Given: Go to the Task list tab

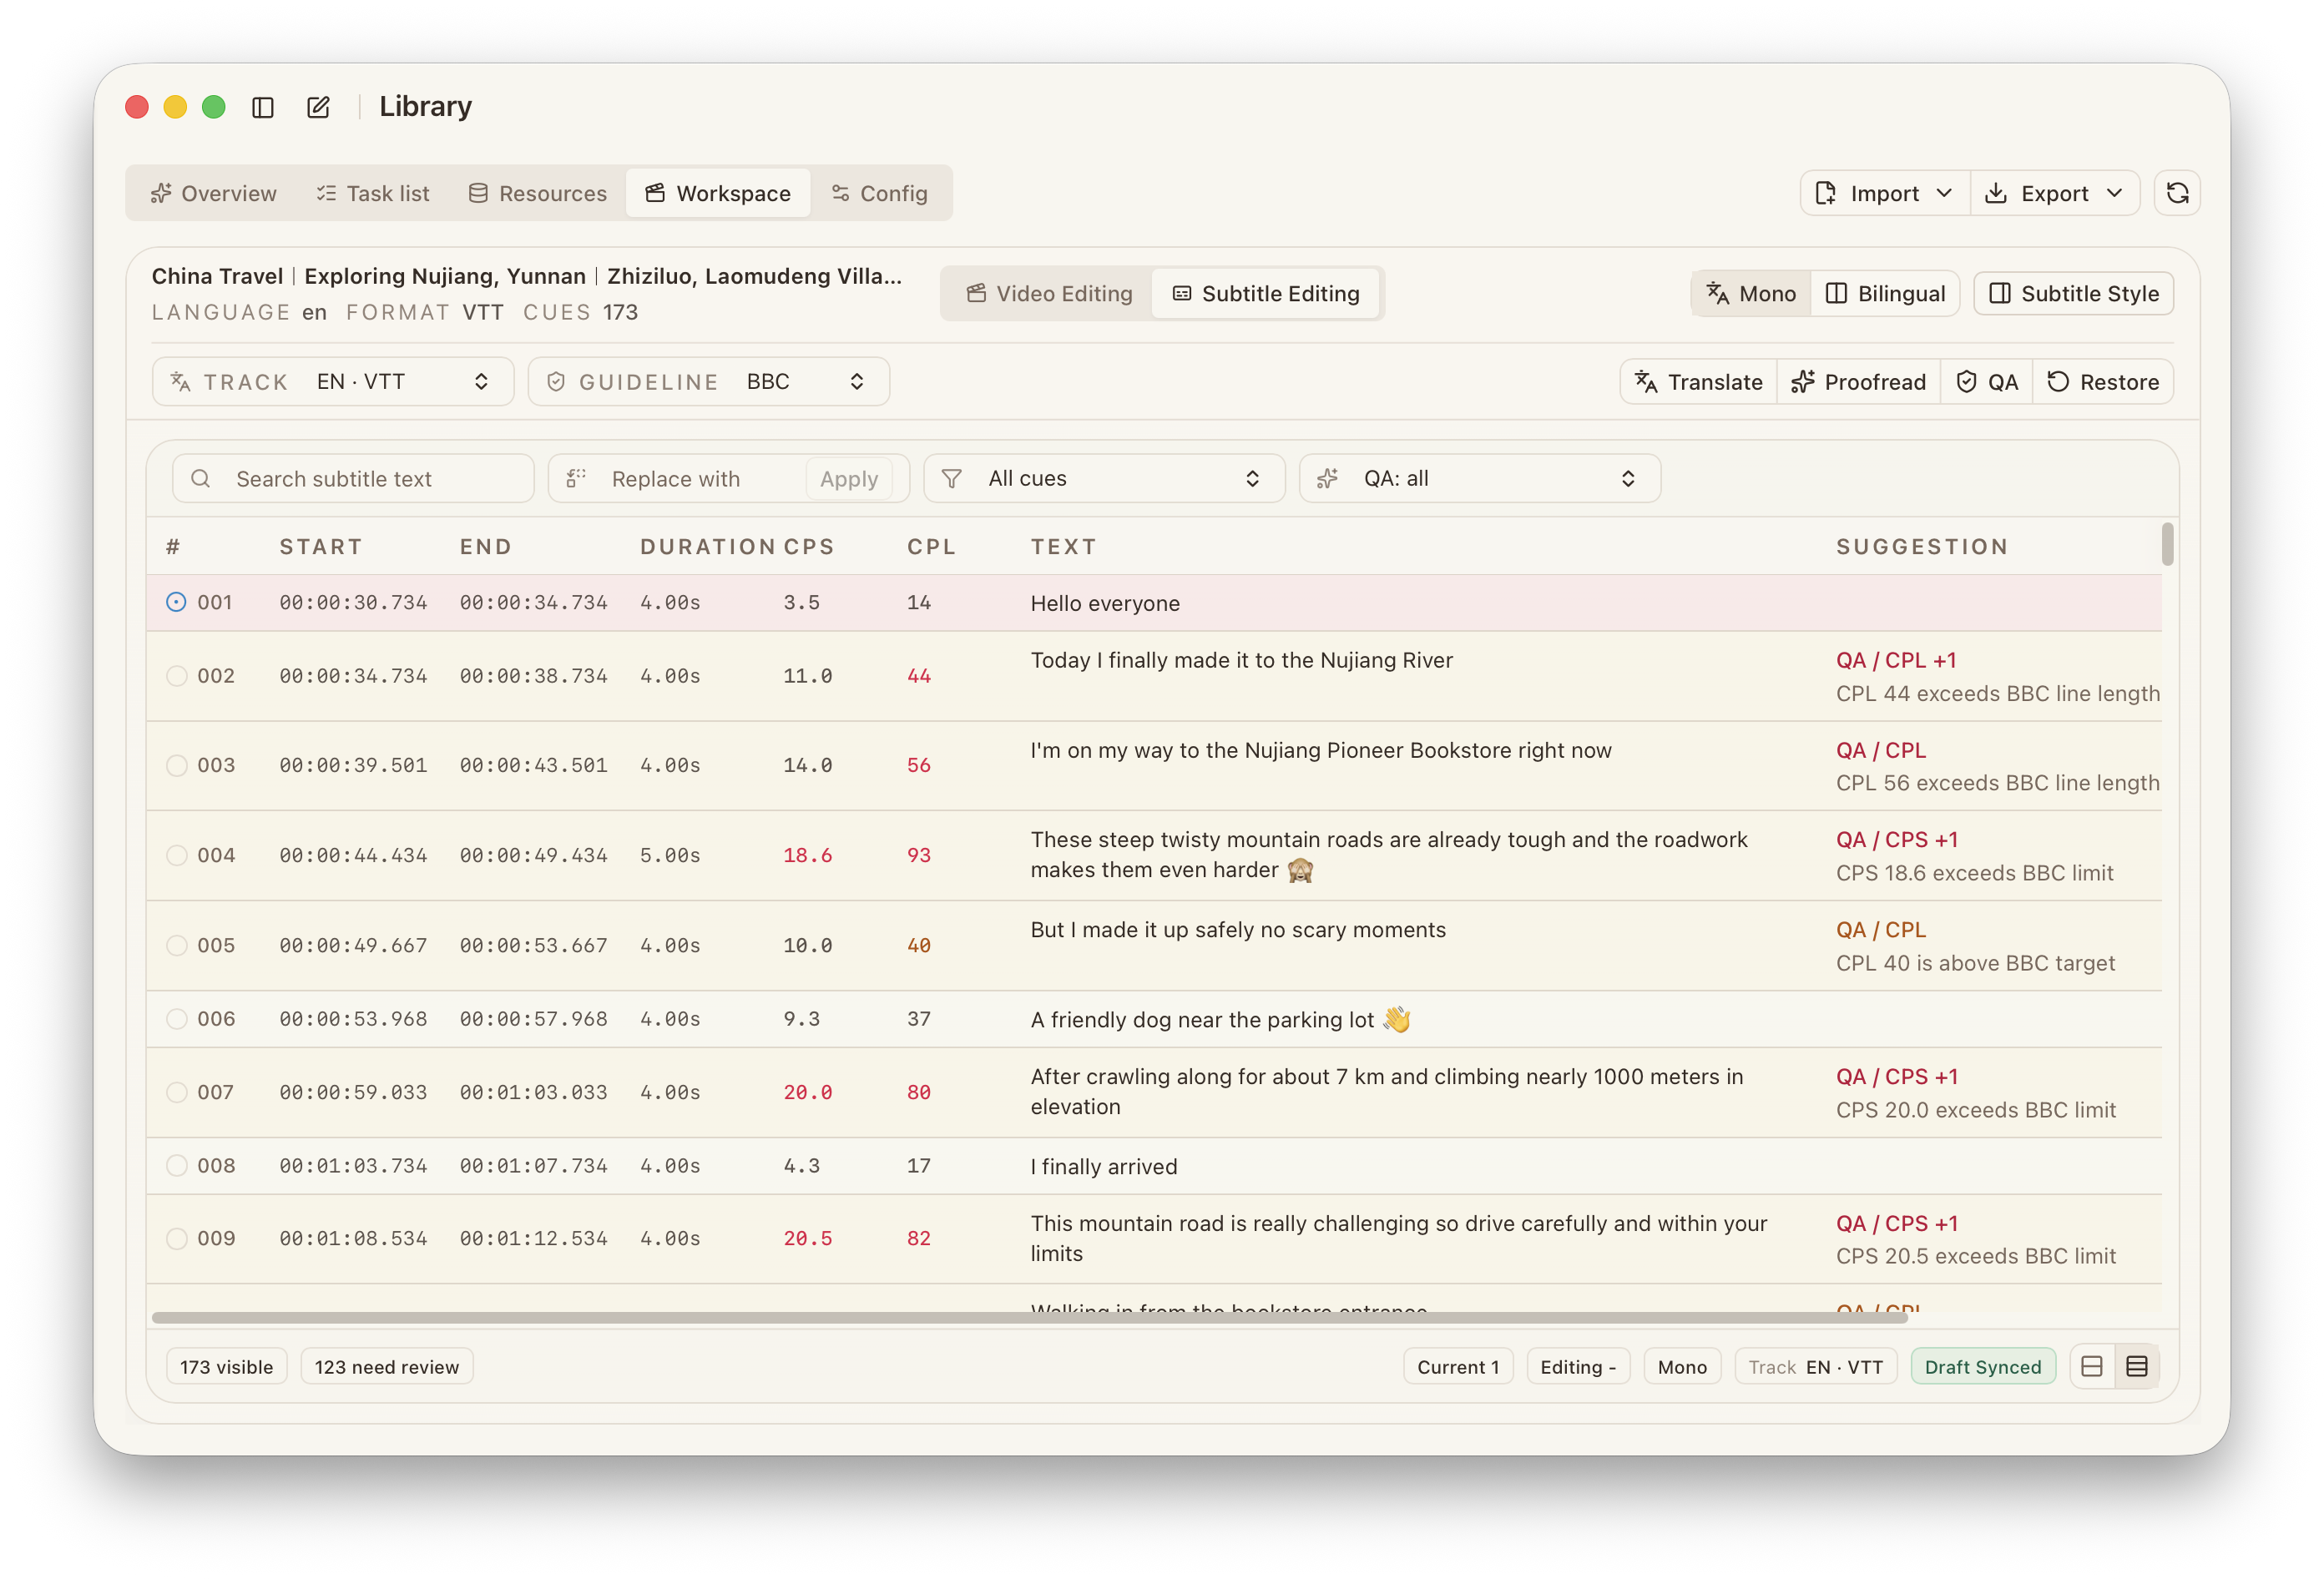Looking at the screenshot, I should click(372, 192).
